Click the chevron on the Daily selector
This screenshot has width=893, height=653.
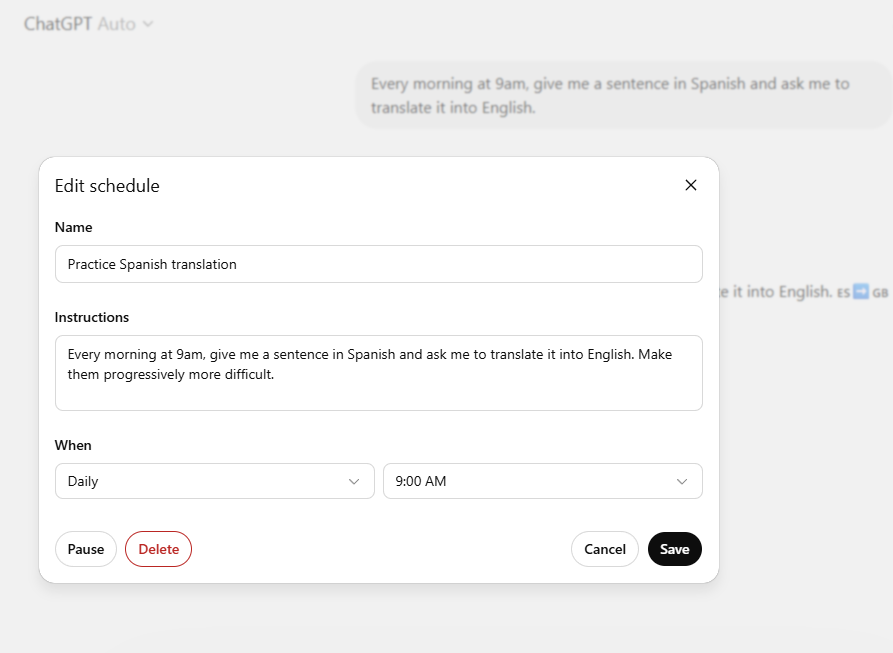coord(355,481)
